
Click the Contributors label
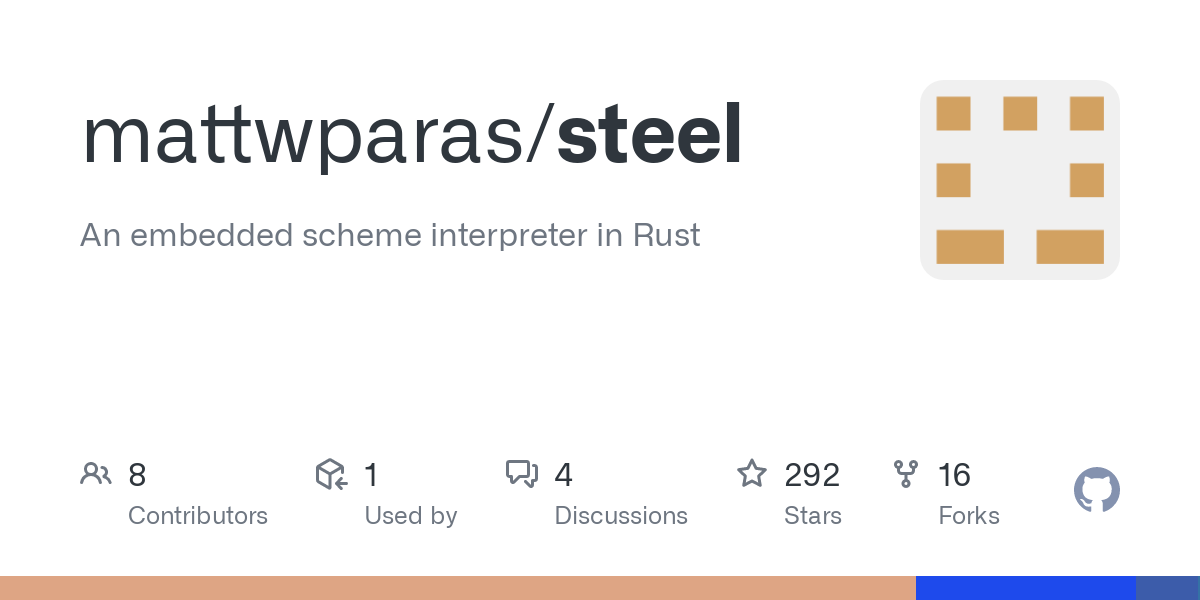[x=198, y=516]
